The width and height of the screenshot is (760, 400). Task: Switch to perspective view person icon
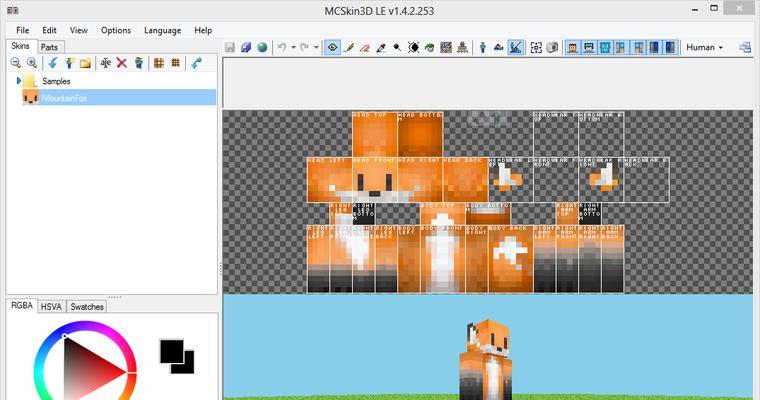(x=483, y=48)
